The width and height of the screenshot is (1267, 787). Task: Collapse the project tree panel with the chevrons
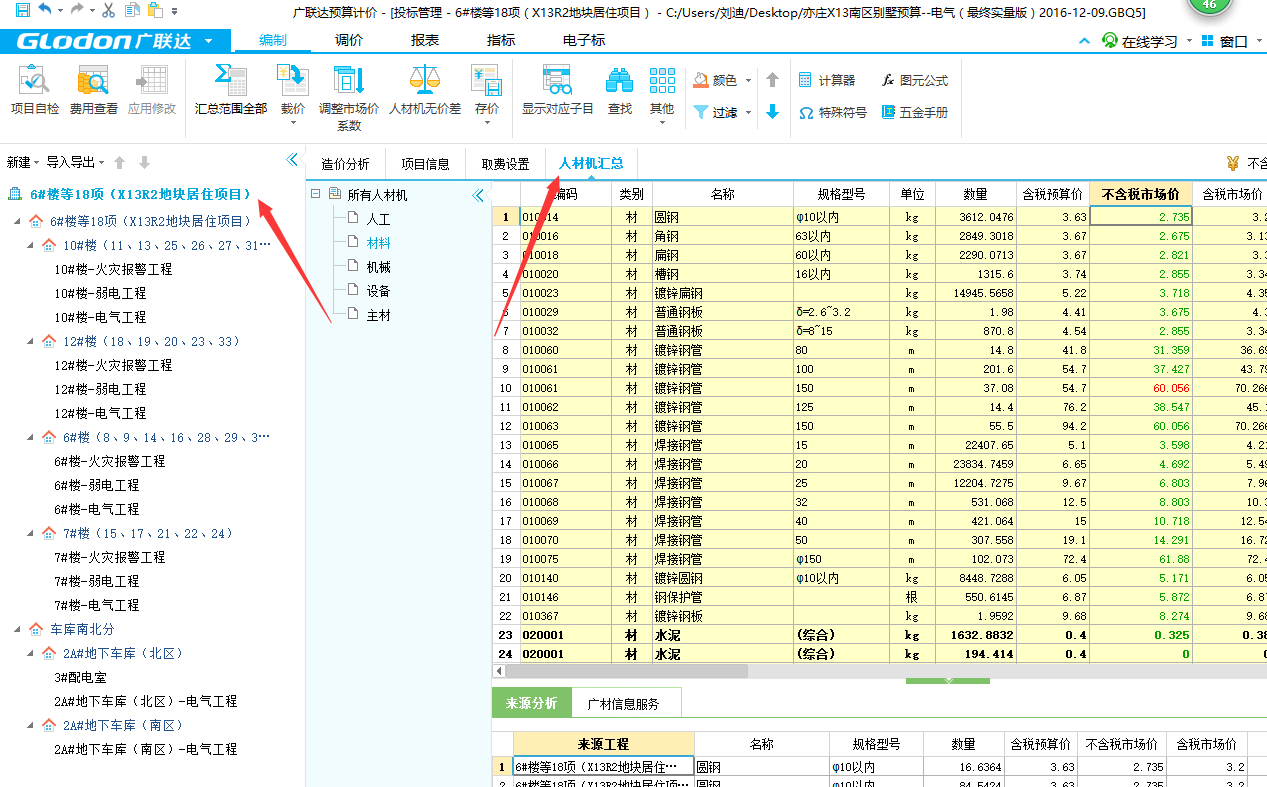point(292,160)
